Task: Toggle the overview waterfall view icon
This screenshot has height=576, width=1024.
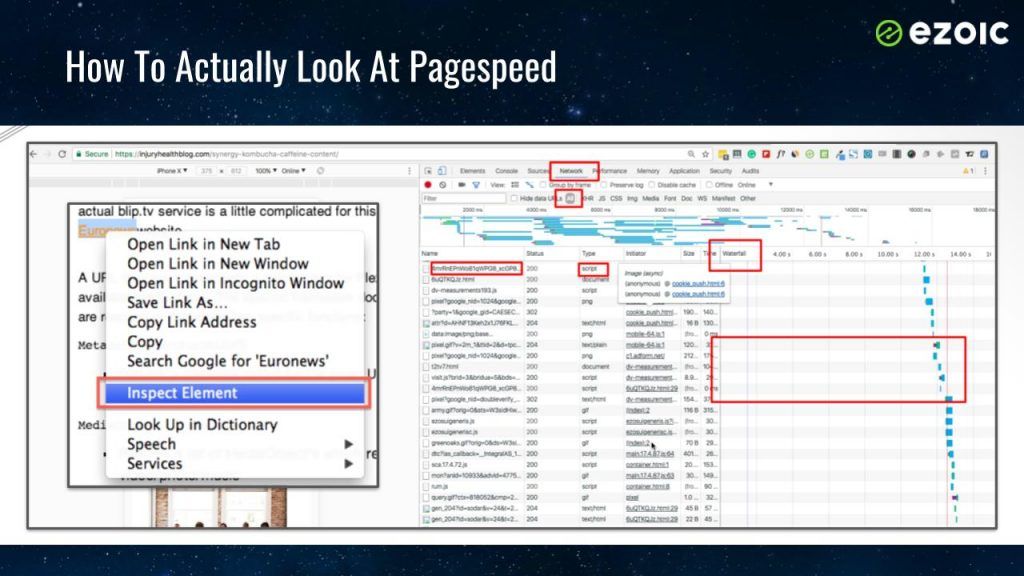Action: pyautogui.click(x=530, y=185)
